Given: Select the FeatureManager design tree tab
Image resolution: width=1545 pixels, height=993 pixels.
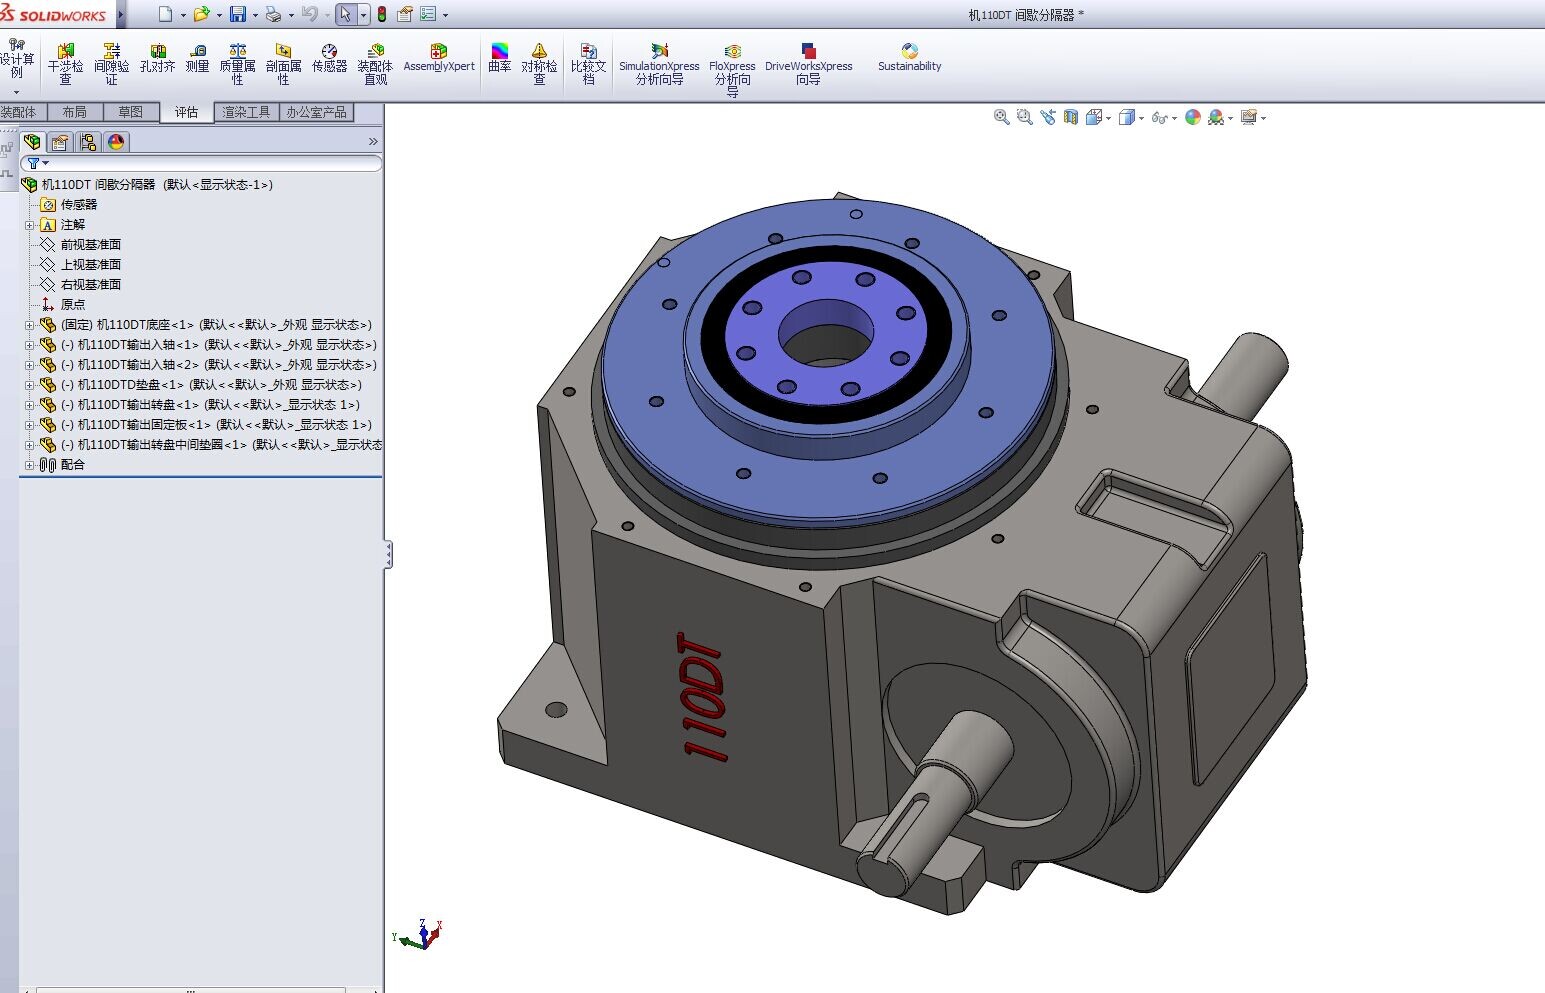Looking at the screenshot, I should [33, 142].
